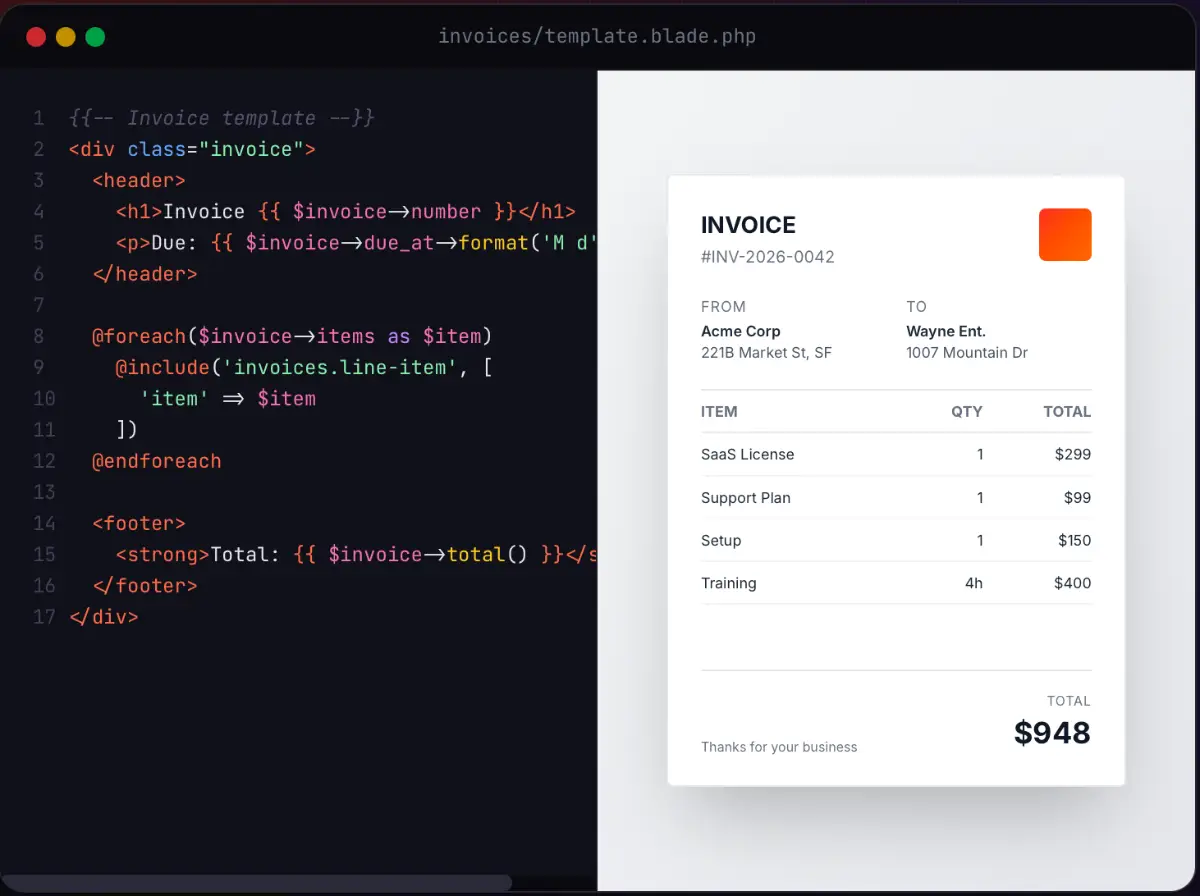Click the green maximize window button
Image resolution: width=1200 pixels, height=896 pixels.
[x=95, y=37]
